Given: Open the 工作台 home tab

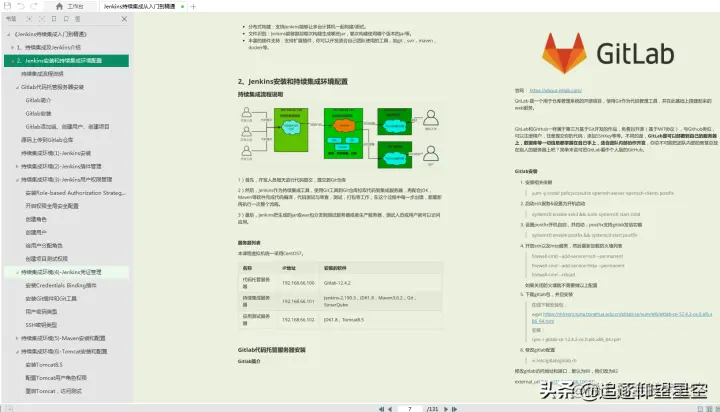Looking at the screenshot, I should coord(70,6).
